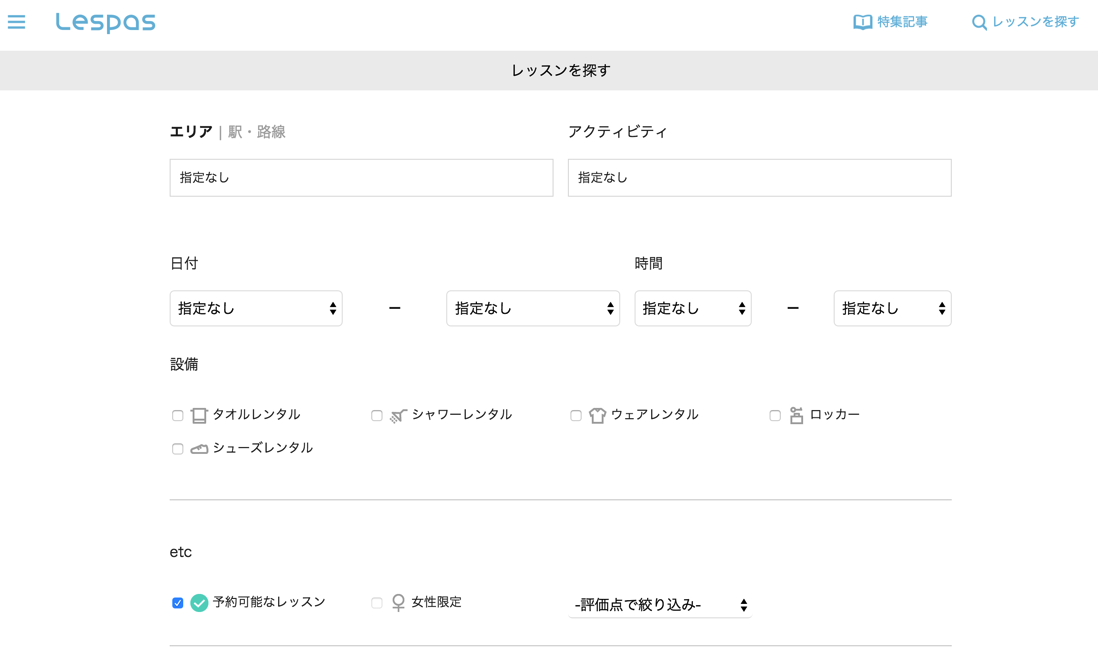
Task: Click the シューズレンタル label text
Action: [263, 448]
